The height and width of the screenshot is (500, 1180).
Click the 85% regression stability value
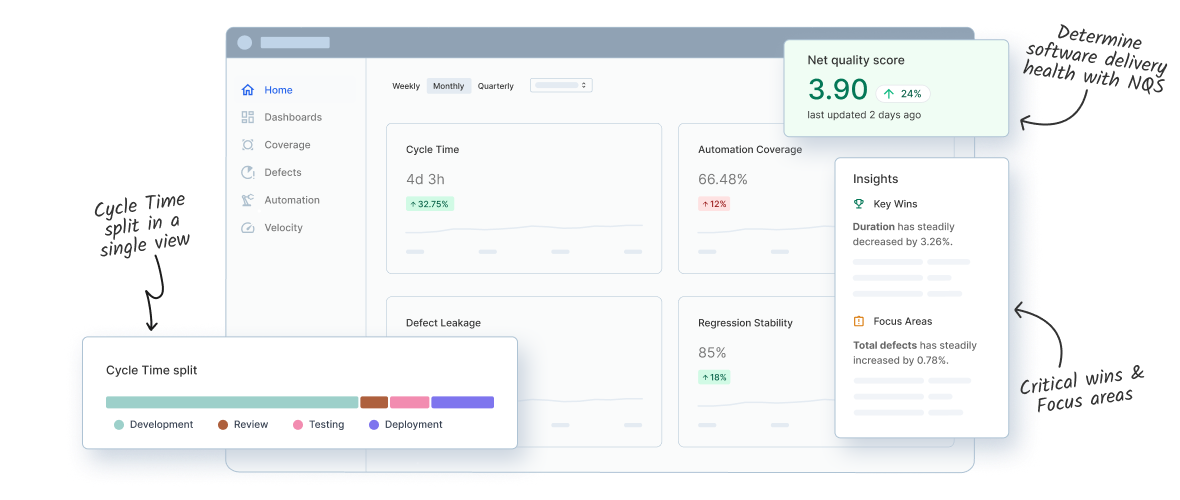click(712, 352)
